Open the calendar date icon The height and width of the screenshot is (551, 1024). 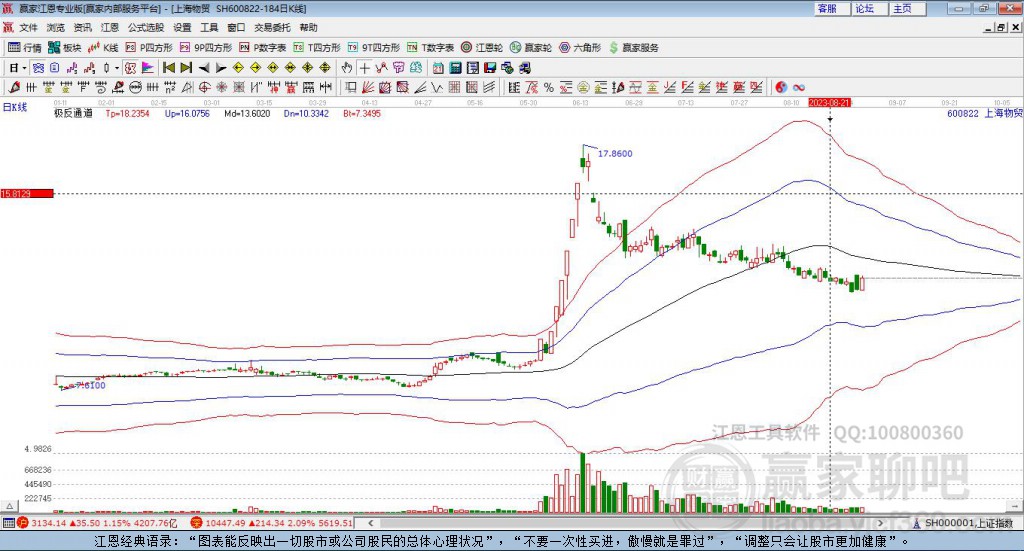[x=438, y=68]
